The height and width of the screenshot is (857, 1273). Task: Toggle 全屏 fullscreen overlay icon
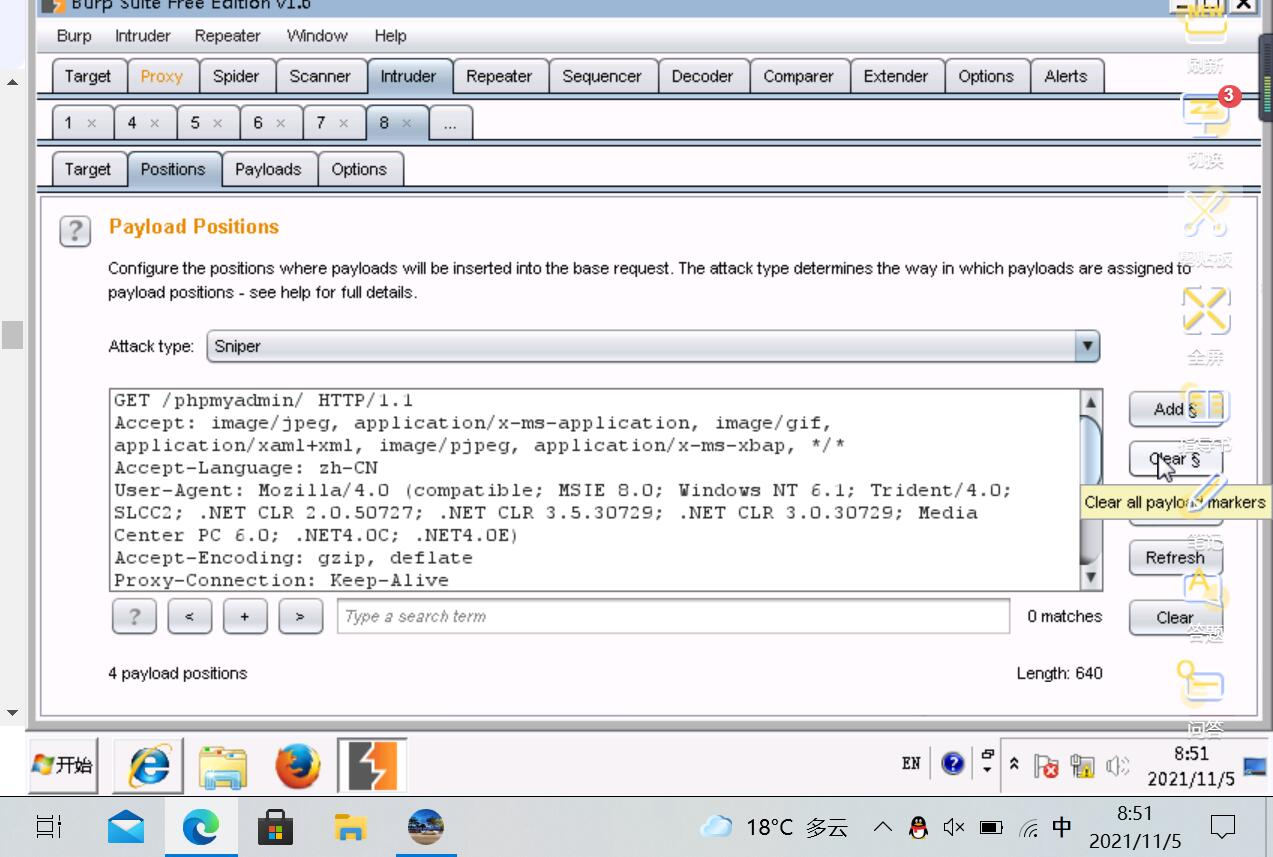point(1206,325)
